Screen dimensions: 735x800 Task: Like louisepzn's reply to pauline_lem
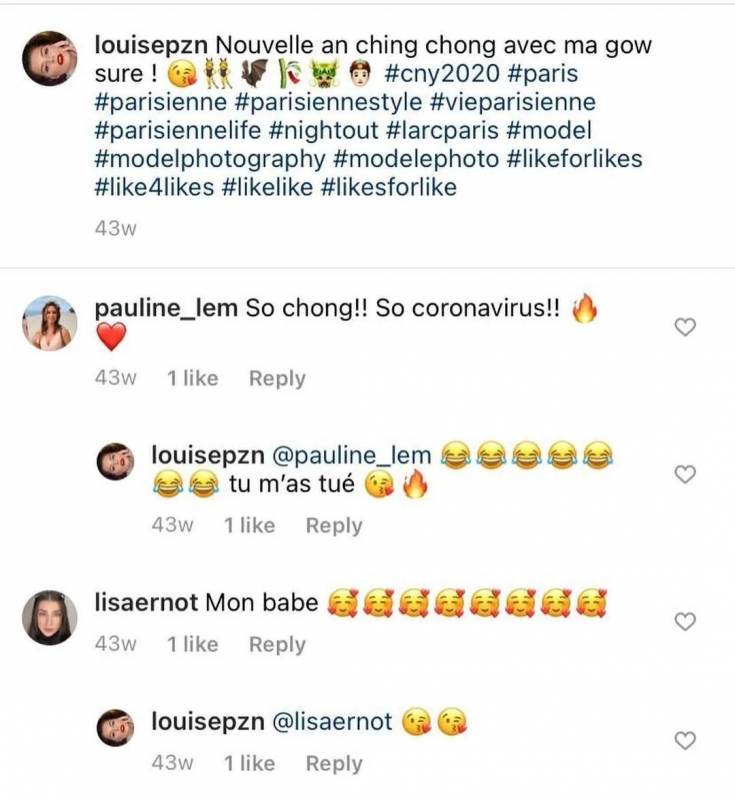coord(685,474)
